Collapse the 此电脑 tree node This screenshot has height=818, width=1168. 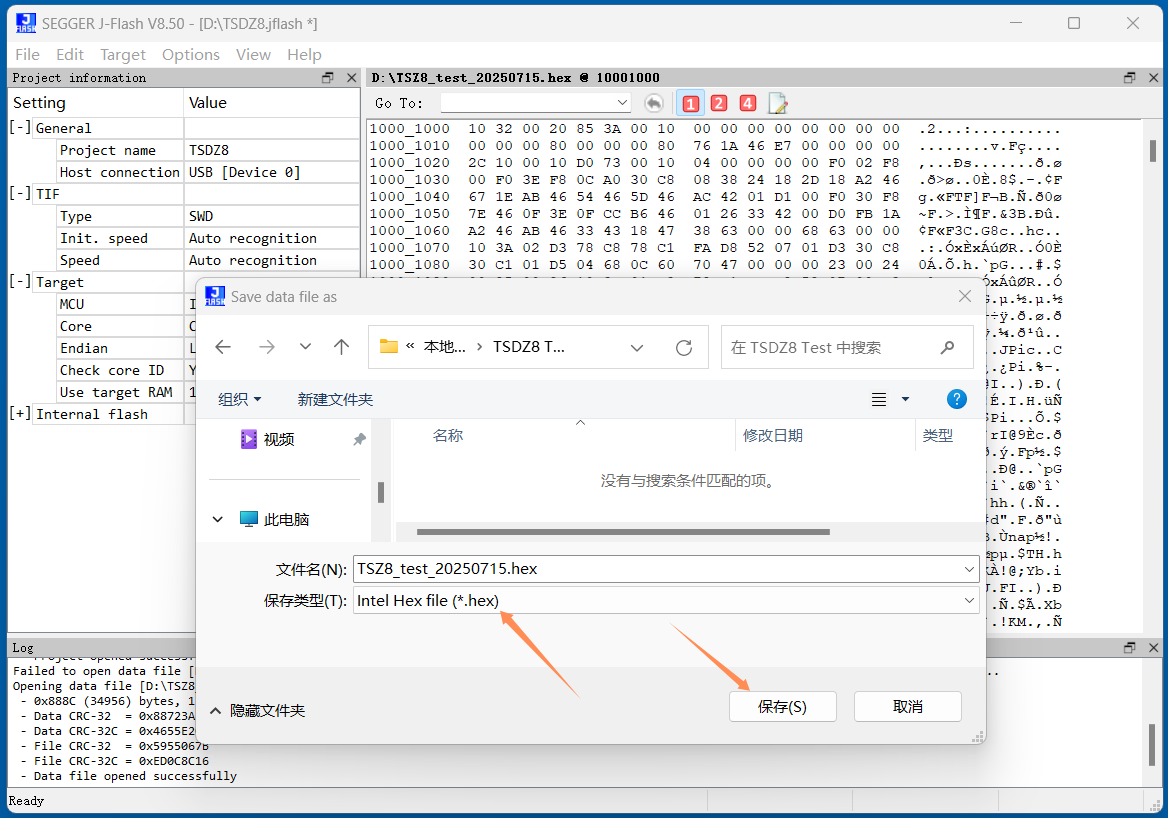click(218, 519)
